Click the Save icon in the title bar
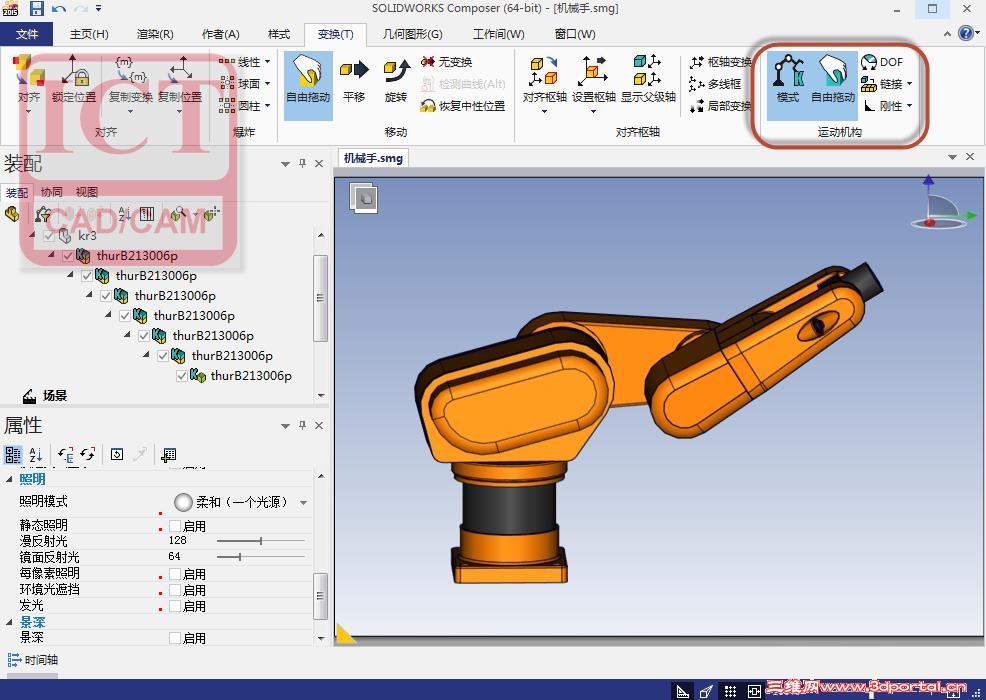The width and height of the screenshot is (986, 700). pyautogui.click(x=36, y=8)
